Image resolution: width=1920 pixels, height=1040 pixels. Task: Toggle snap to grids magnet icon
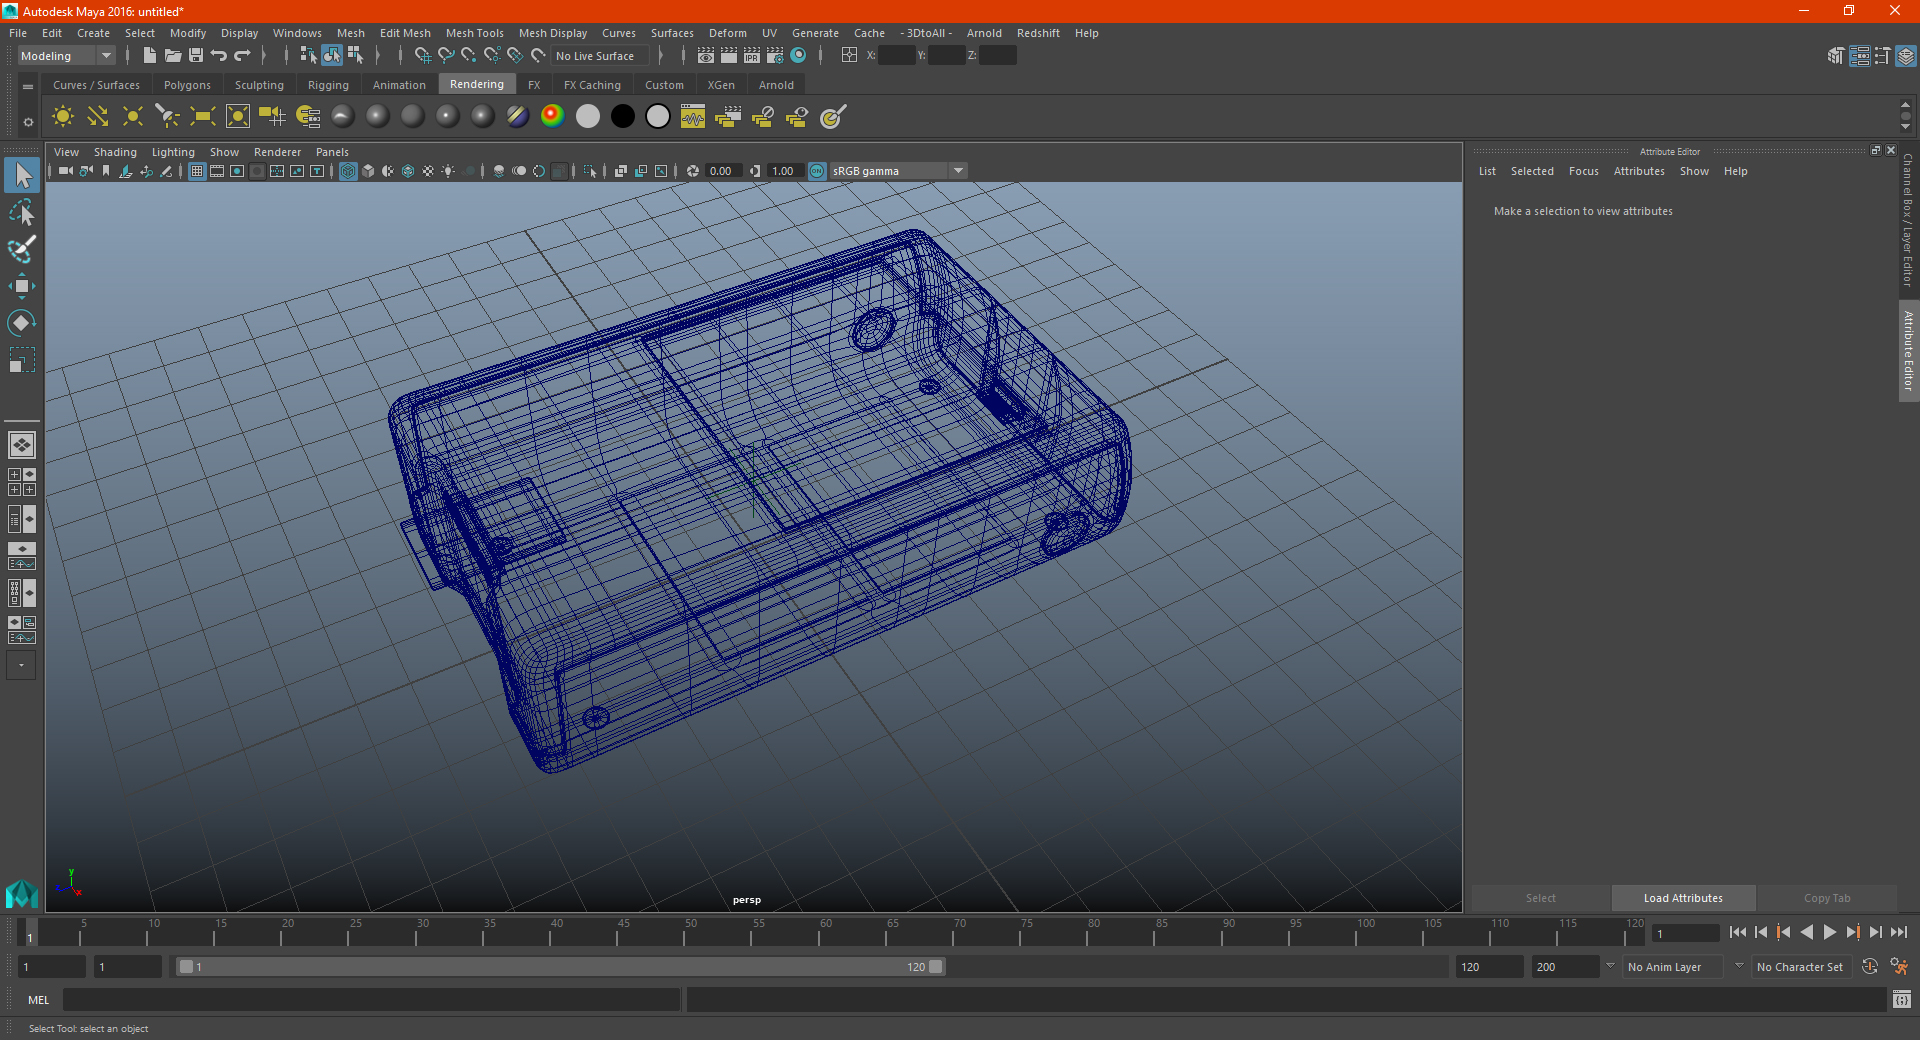[423, 56]
